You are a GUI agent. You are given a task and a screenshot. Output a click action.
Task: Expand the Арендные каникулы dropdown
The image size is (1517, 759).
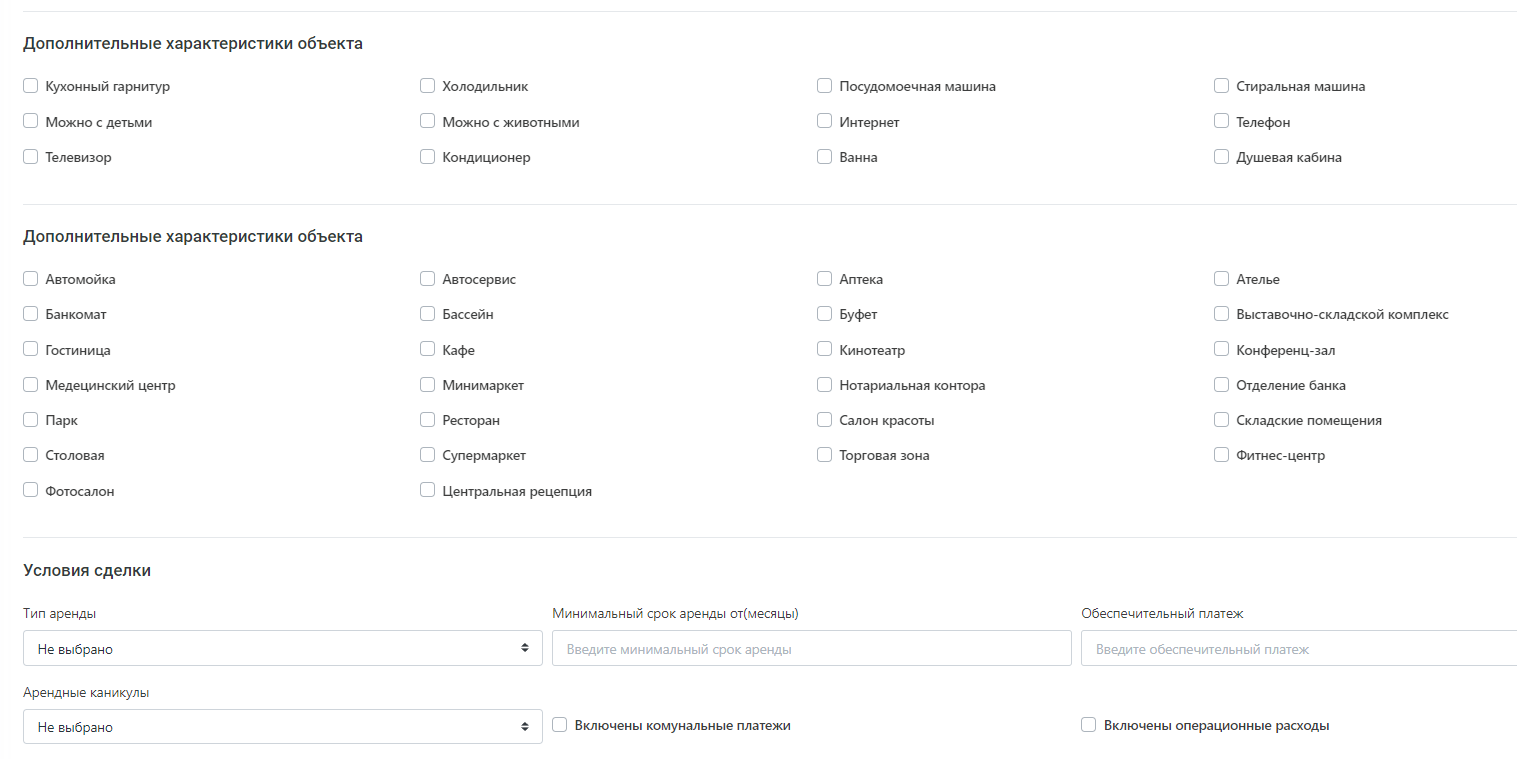(283, 727)
